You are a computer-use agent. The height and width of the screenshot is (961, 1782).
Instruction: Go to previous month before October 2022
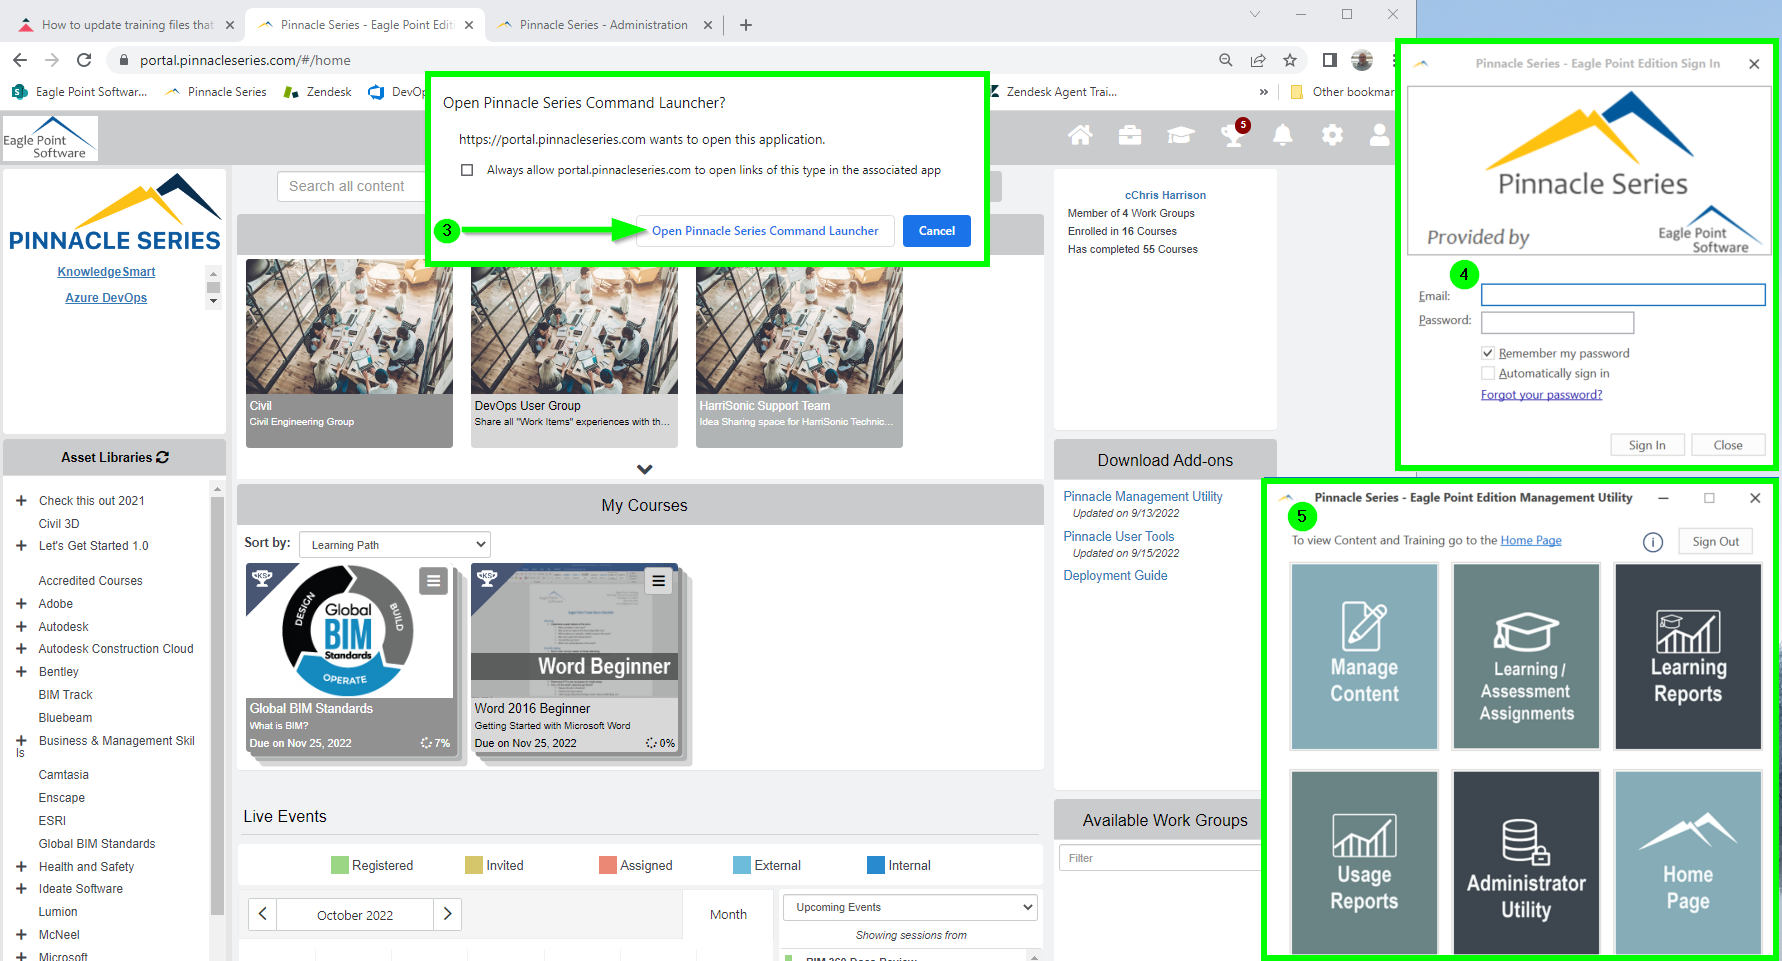point(263,914)
